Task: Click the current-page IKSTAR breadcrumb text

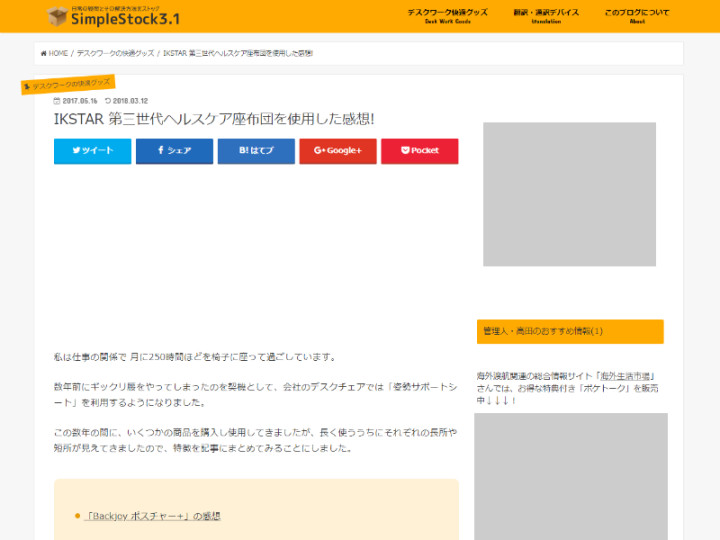Action: pos(238,53)
